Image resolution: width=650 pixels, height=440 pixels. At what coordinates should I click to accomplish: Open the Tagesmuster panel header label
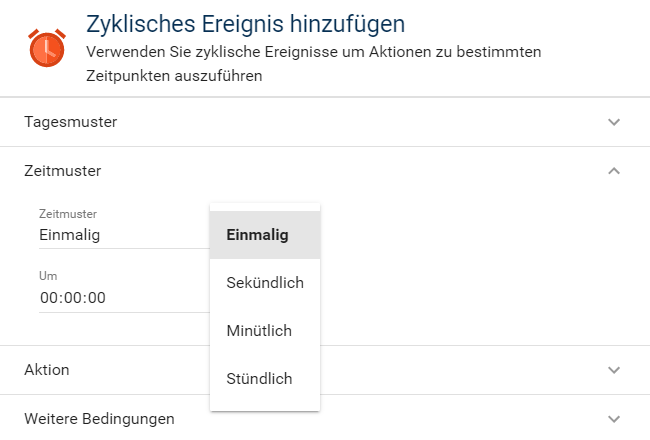pos(71,122)
